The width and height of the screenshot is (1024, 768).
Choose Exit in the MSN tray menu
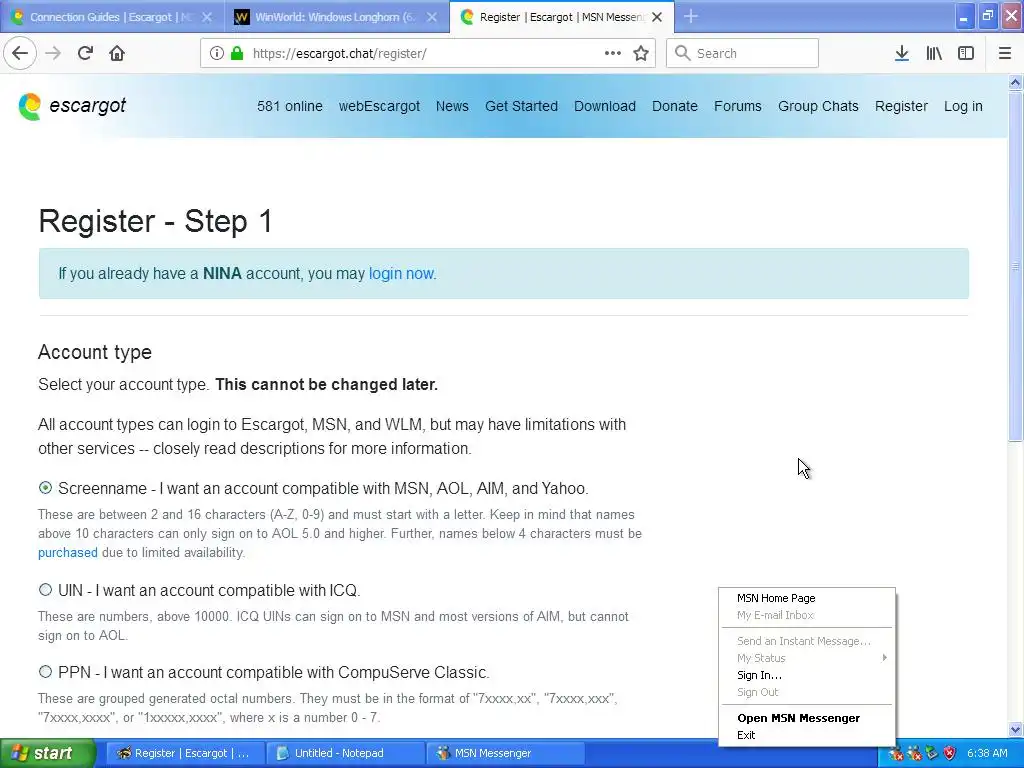746,735
